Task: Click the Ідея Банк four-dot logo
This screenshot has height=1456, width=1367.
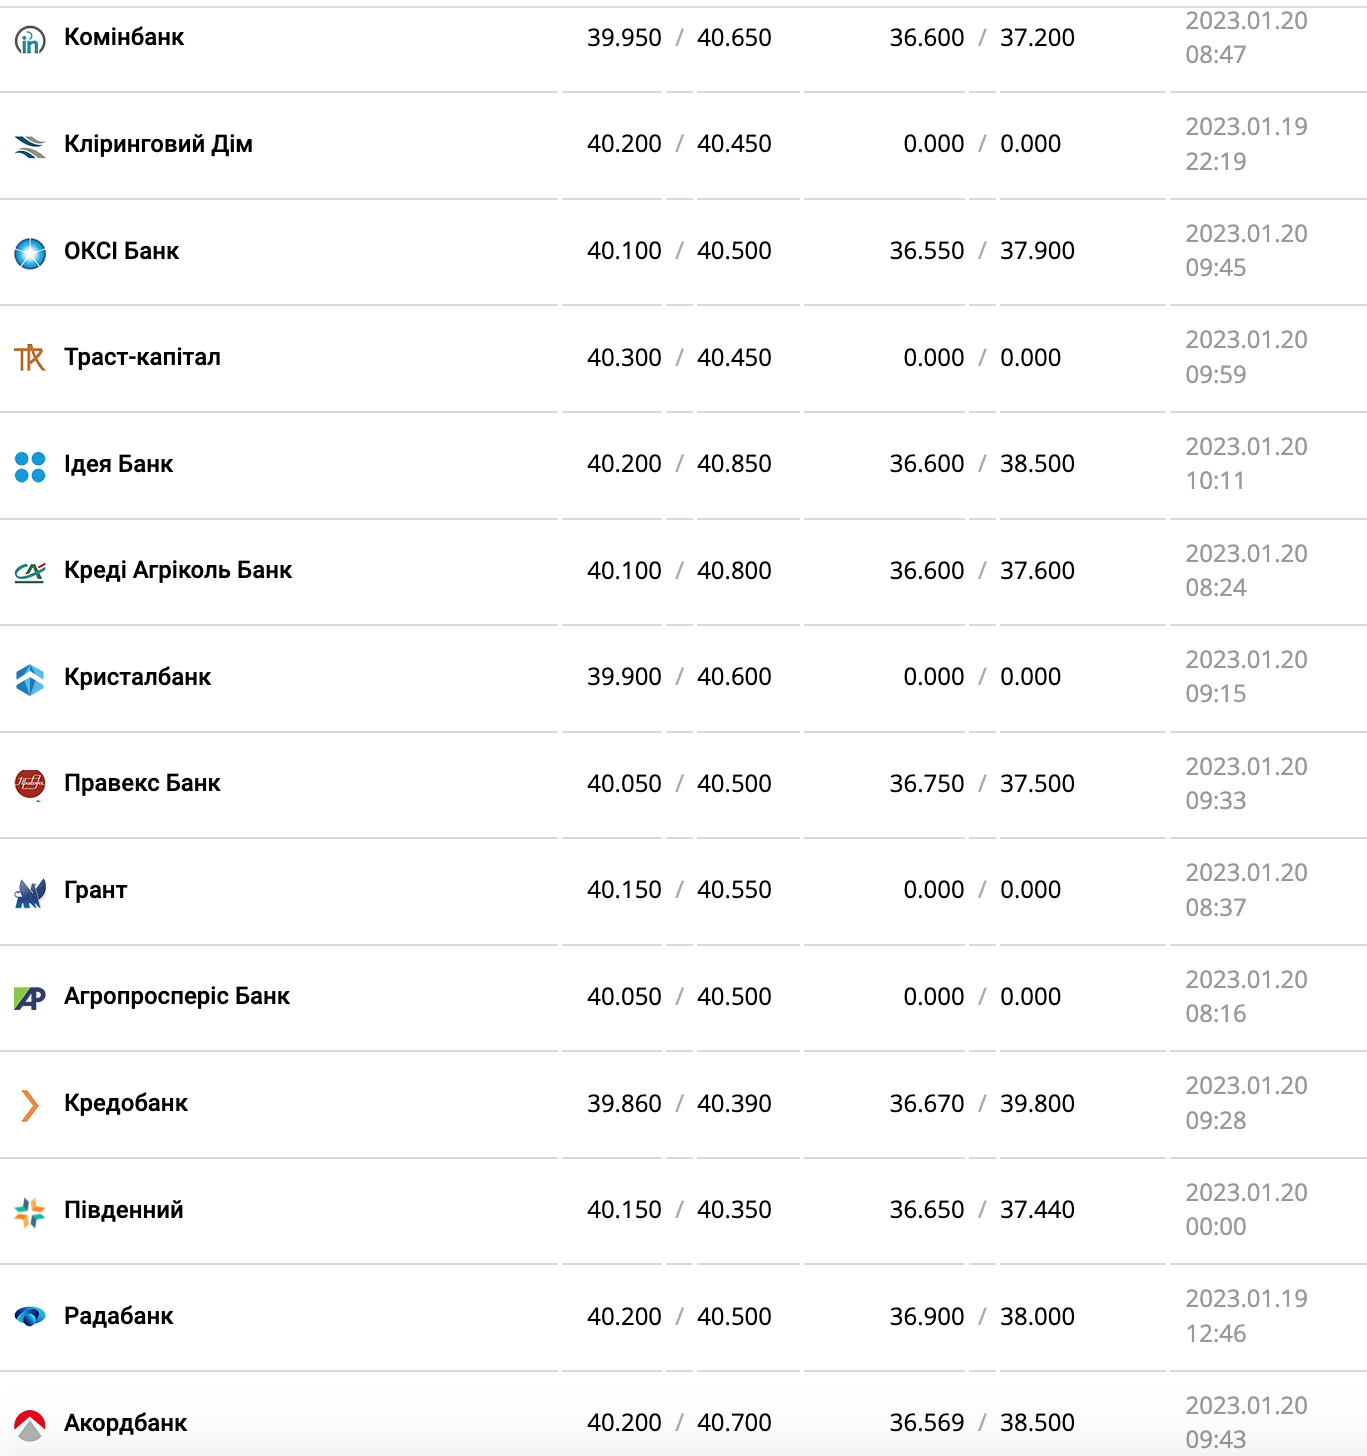Action: (x=30, y=466)
